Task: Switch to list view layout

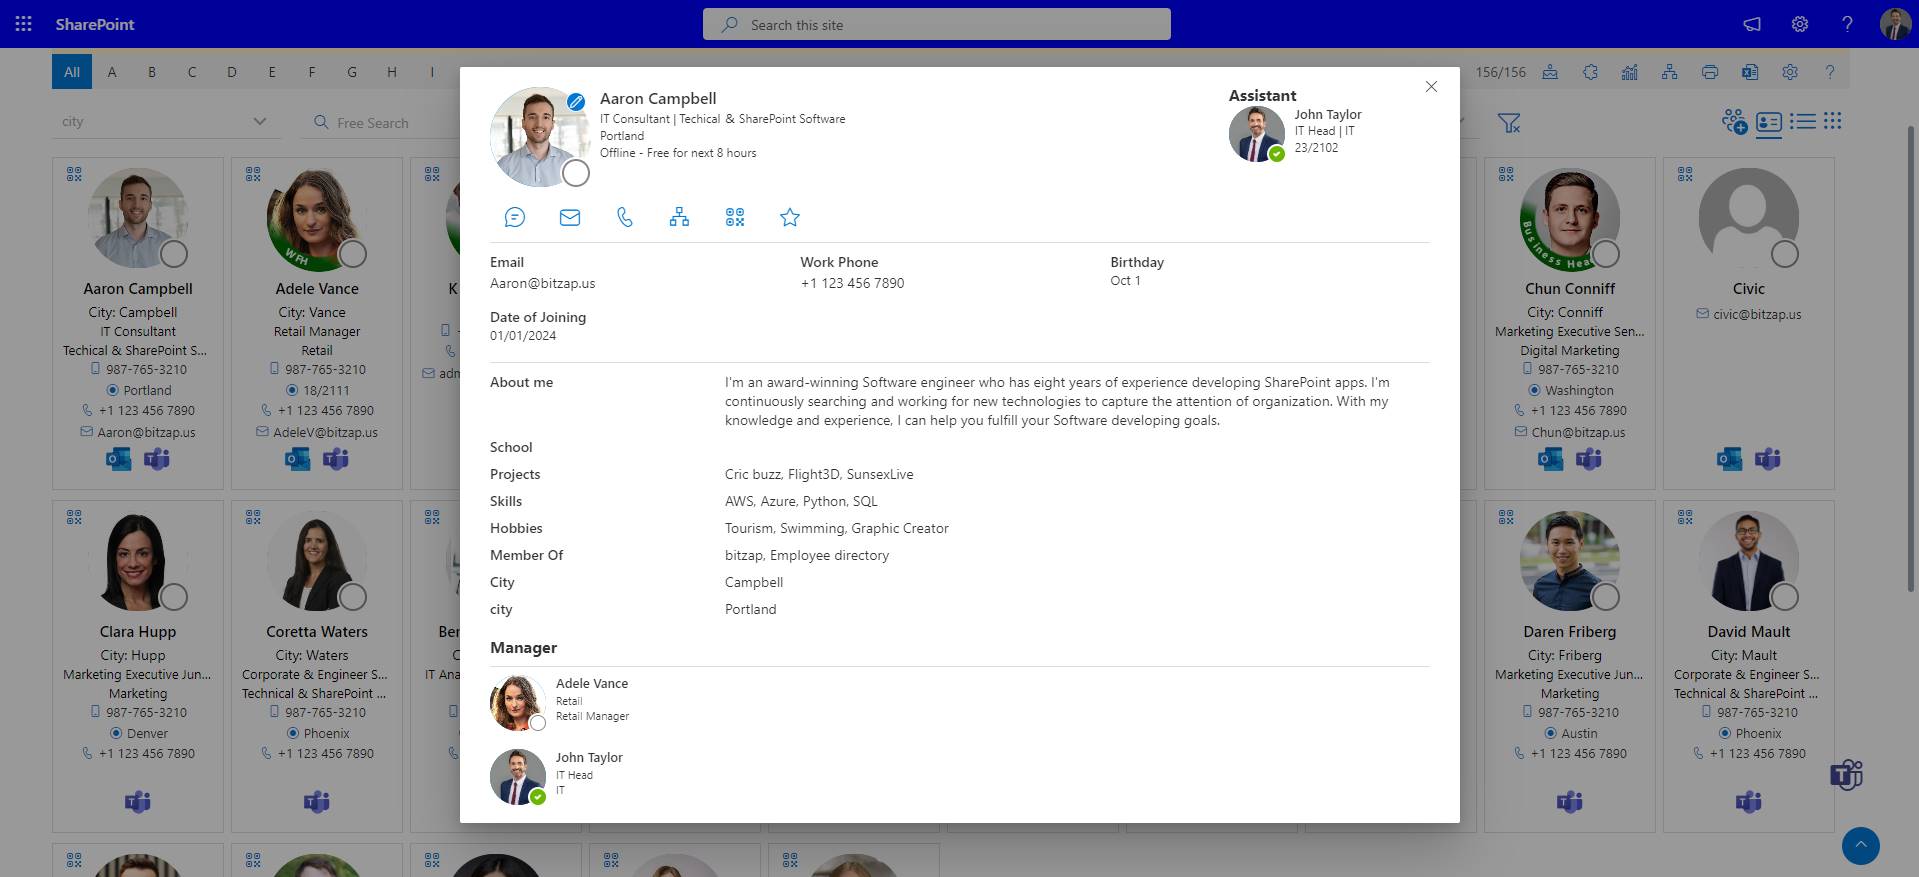Action: pos(1802,121)
